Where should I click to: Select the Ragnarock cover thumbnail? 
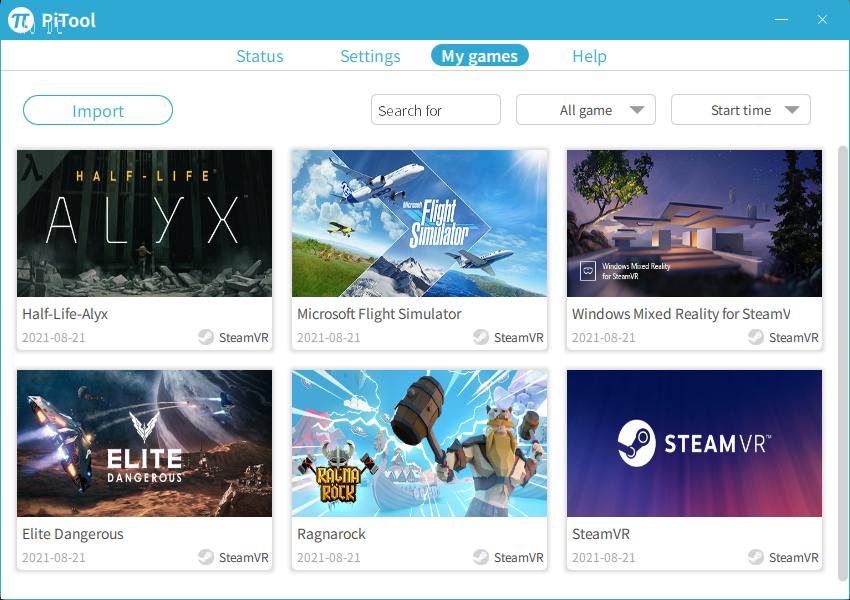419,443
